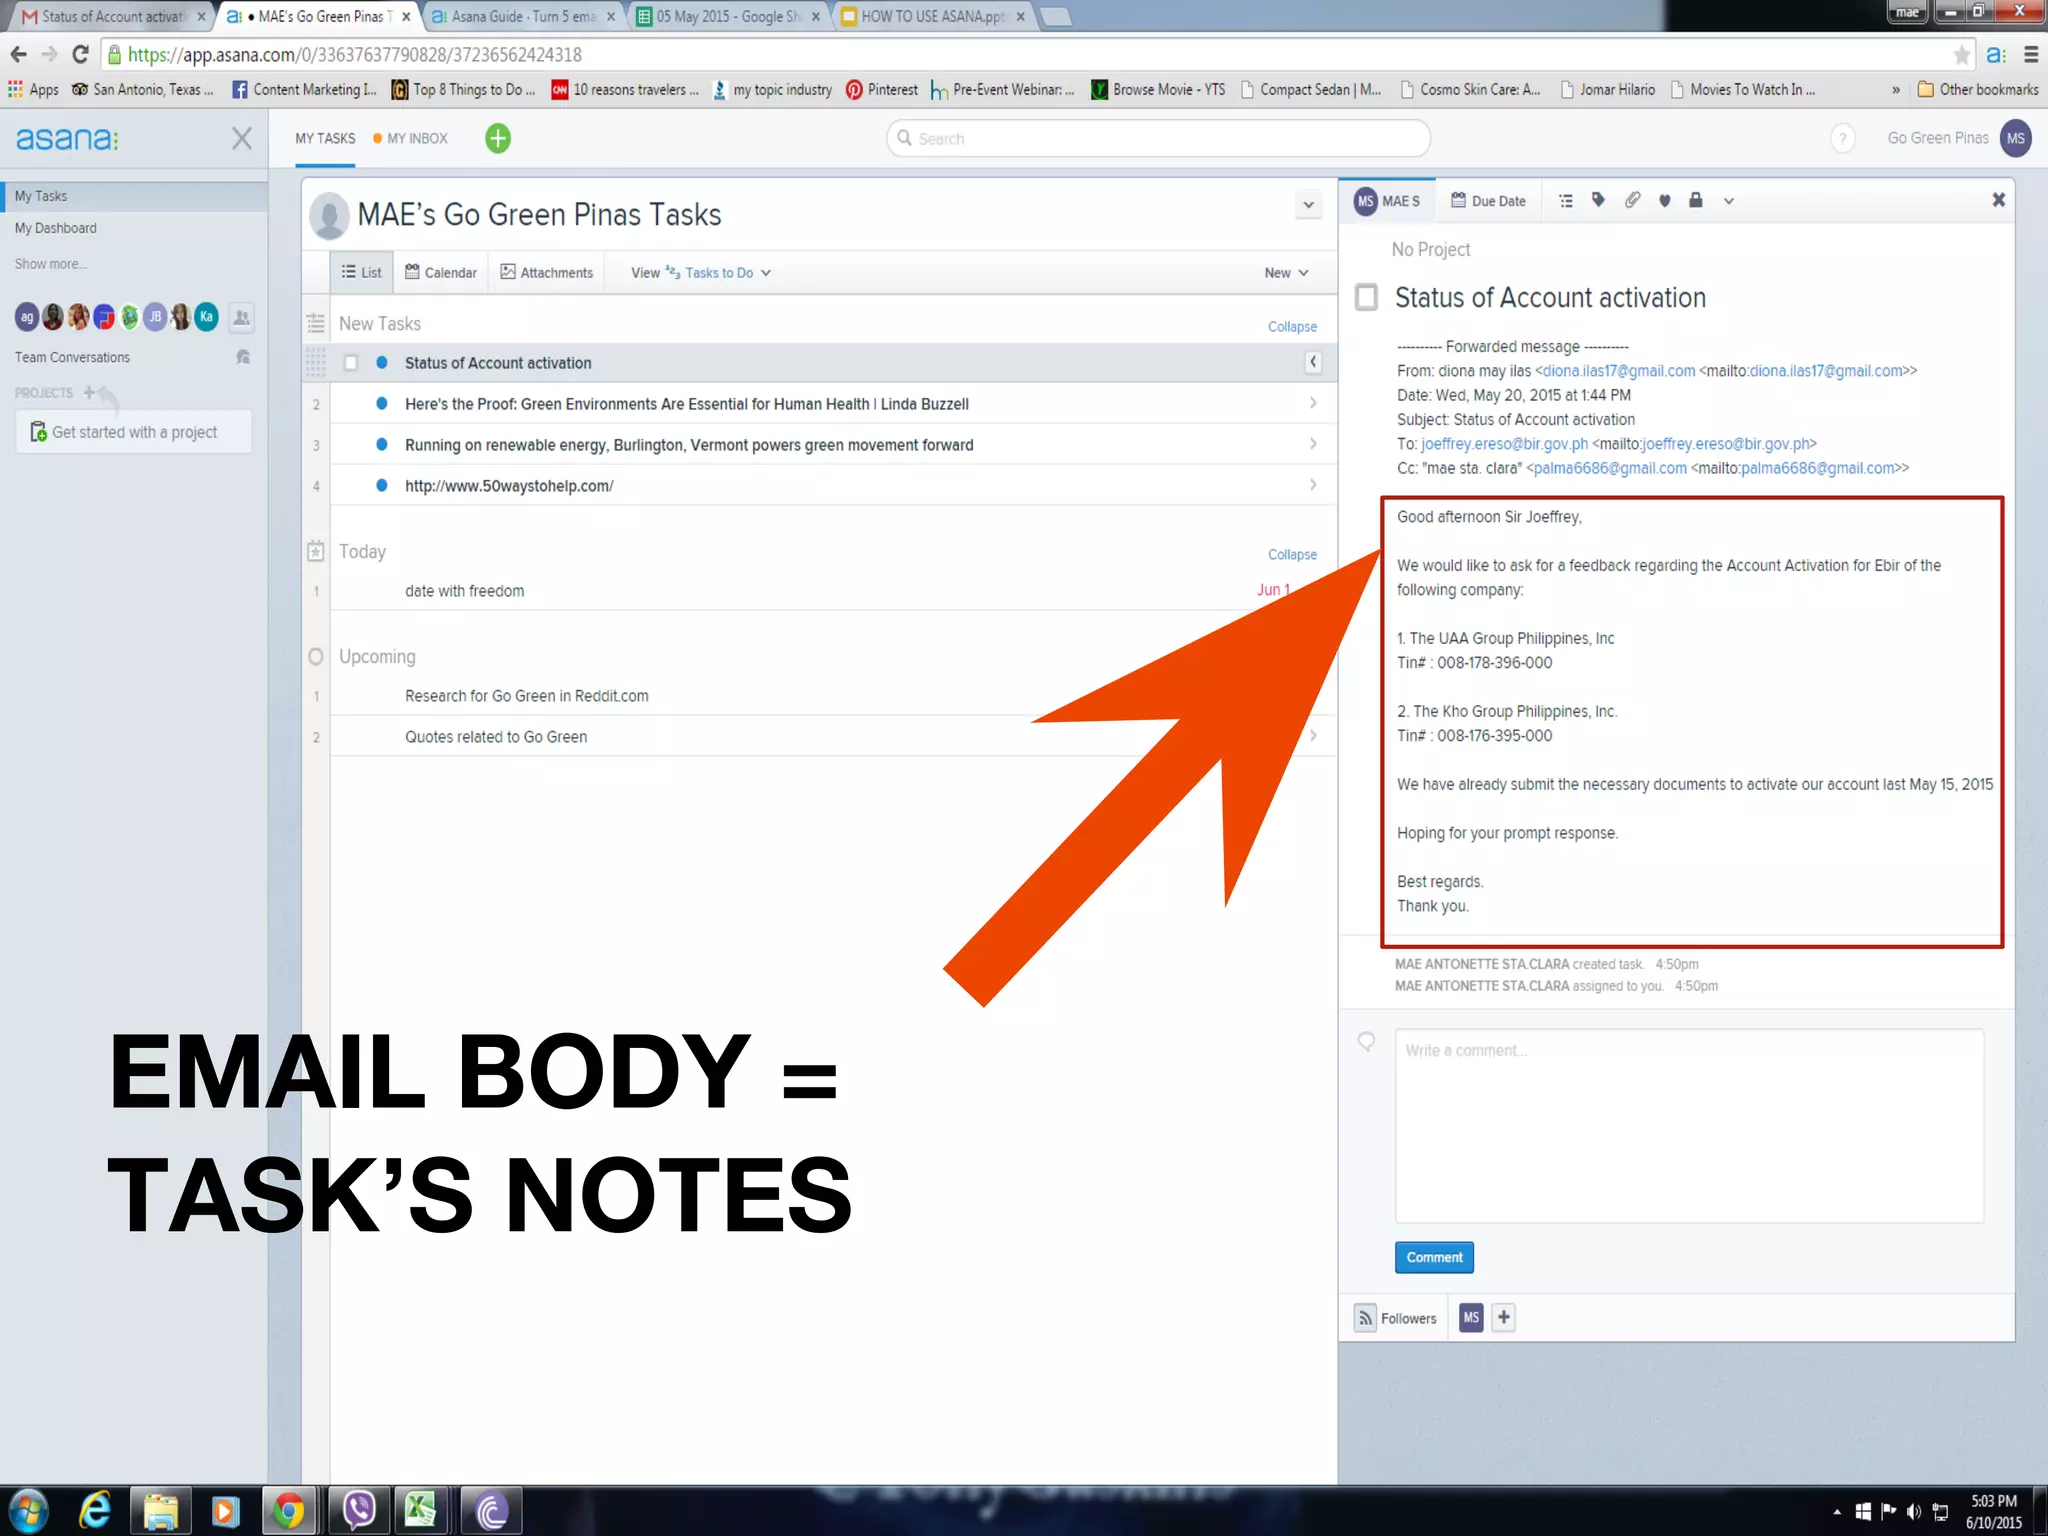Switch to the Asana Guide browser tab
The image size is (2048, 1536).
click(522, 16)
